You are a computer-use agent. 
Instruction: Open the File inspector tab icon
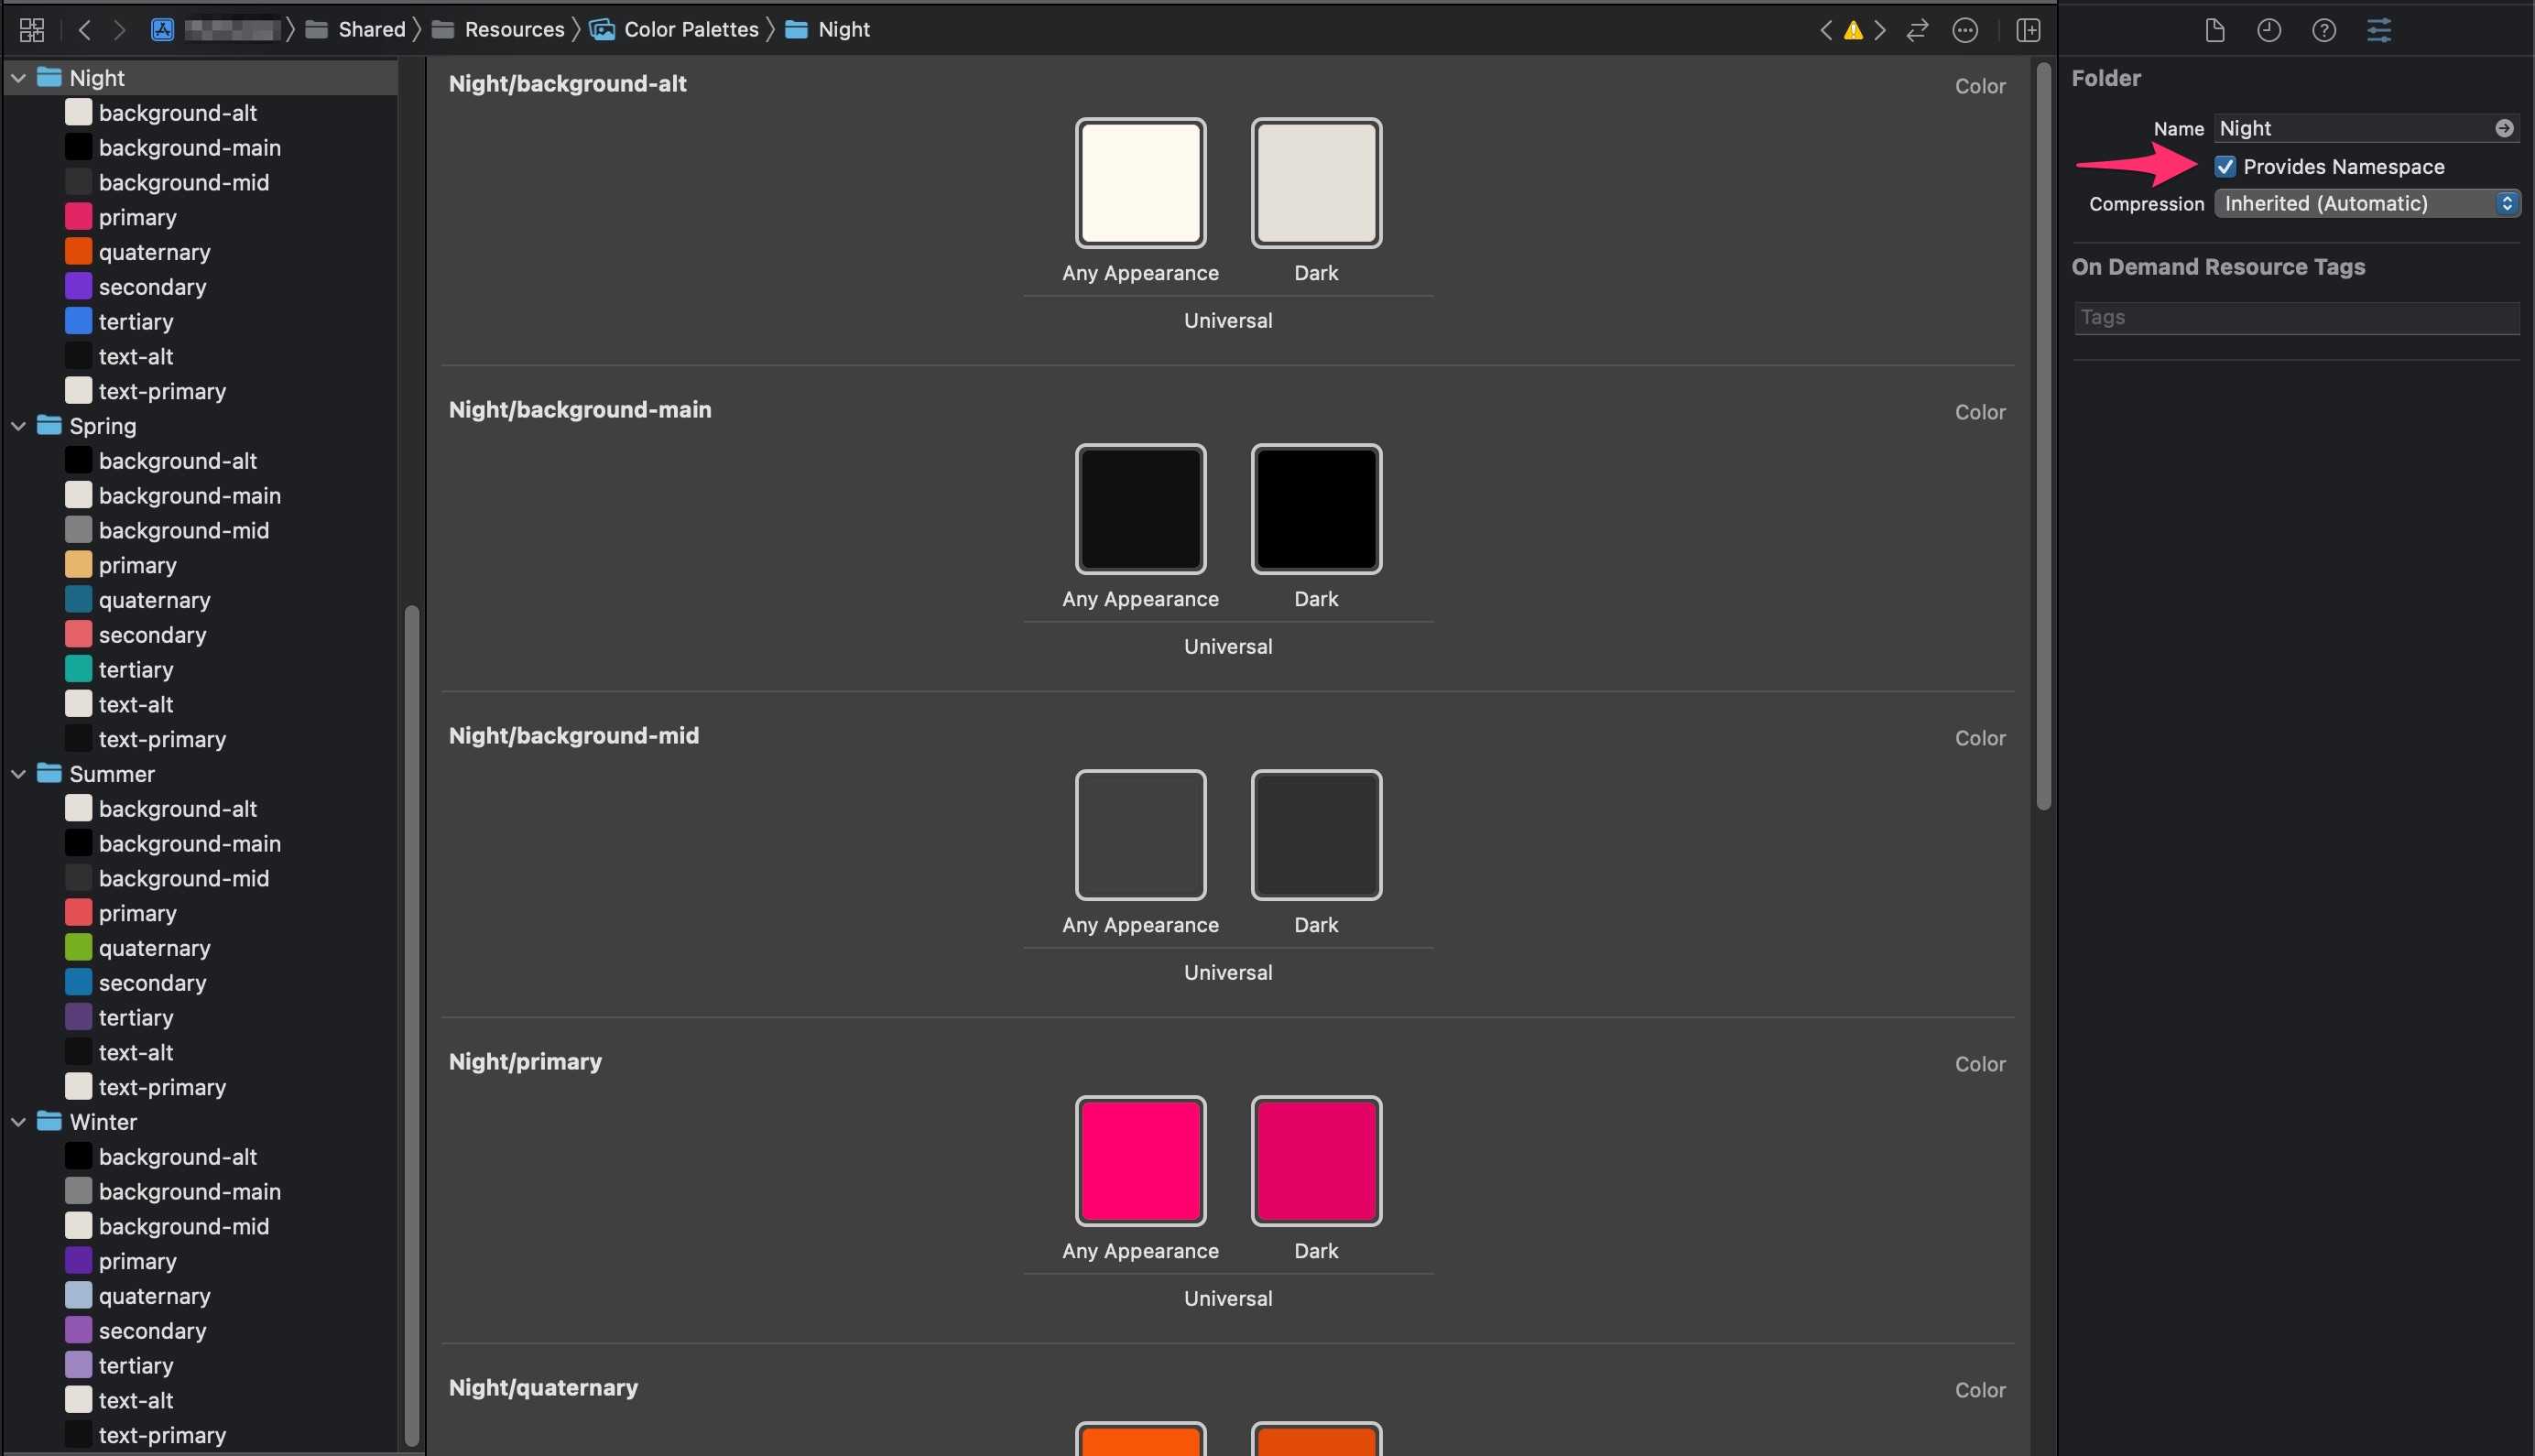(x=2214, y=30)
